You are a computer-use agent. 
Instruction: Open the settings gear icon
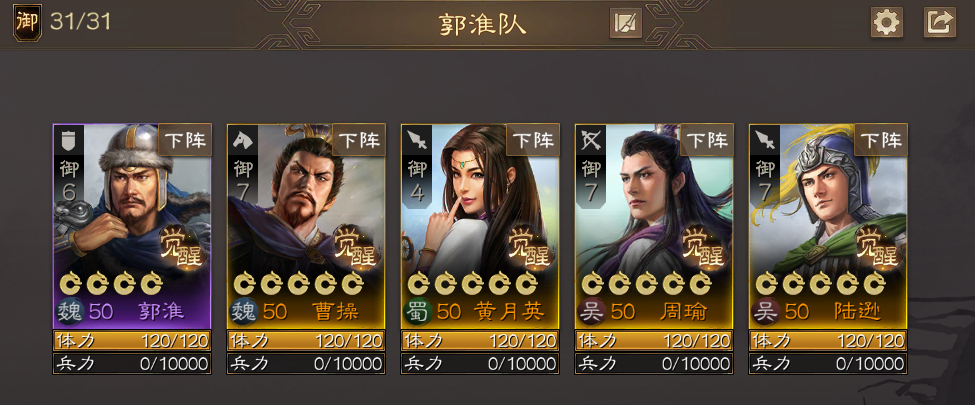[886, 22]
